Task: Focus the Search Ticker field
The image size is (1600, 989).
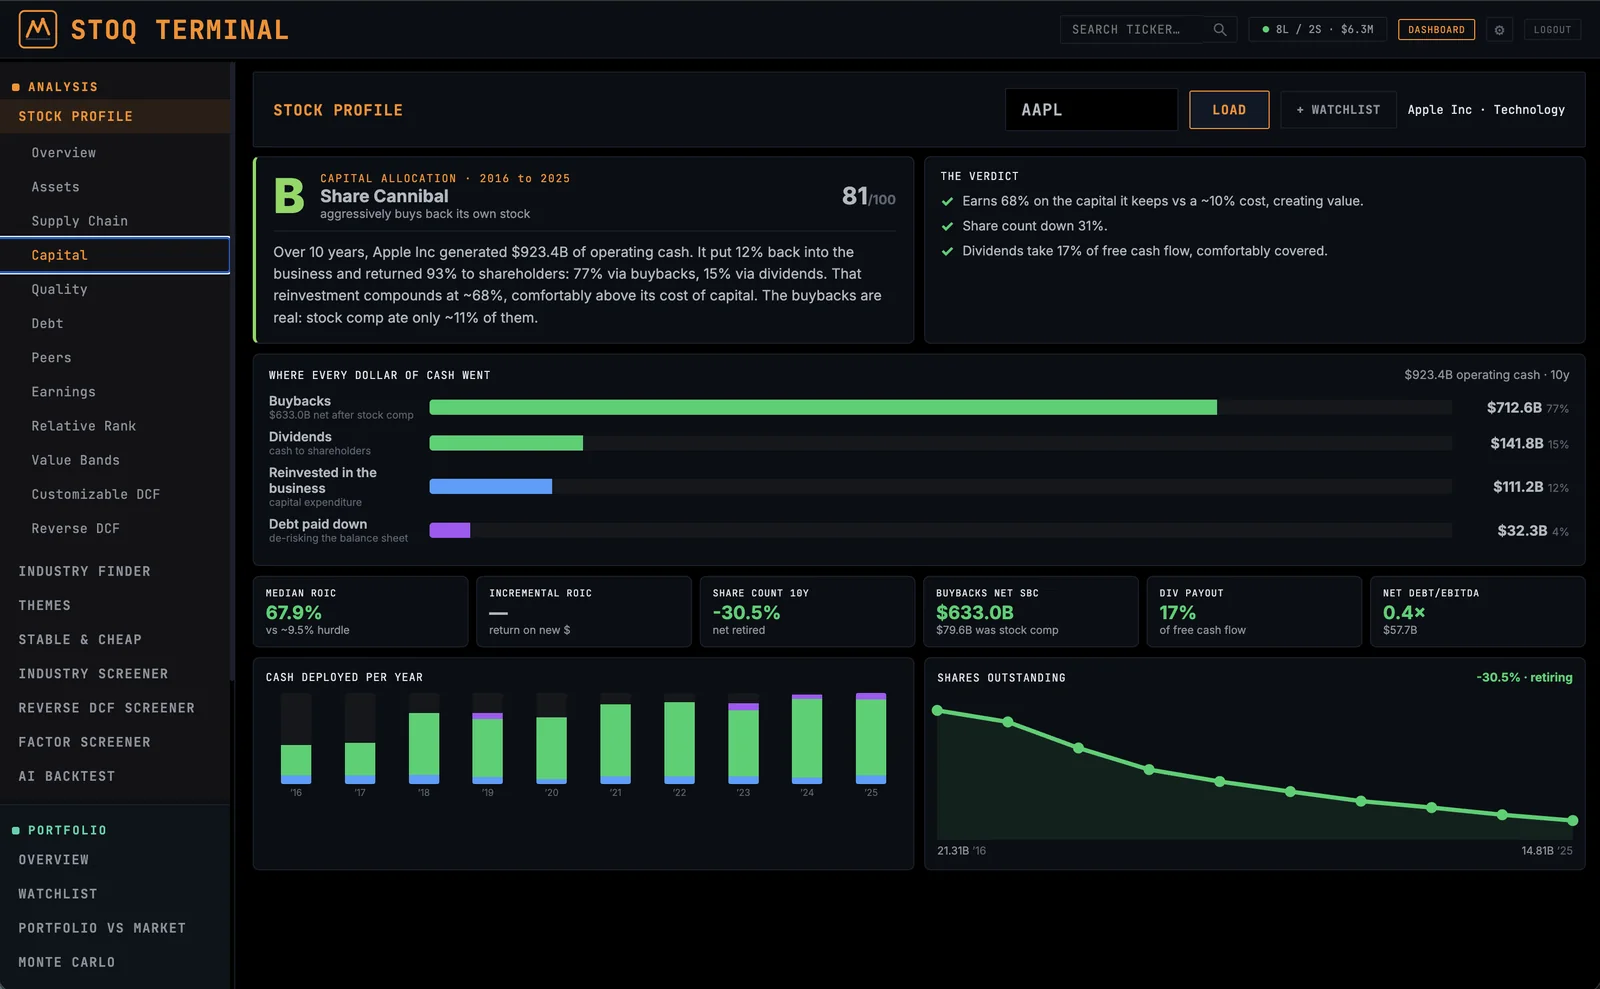Action: pyautogui.click(x=1148, y=30)
